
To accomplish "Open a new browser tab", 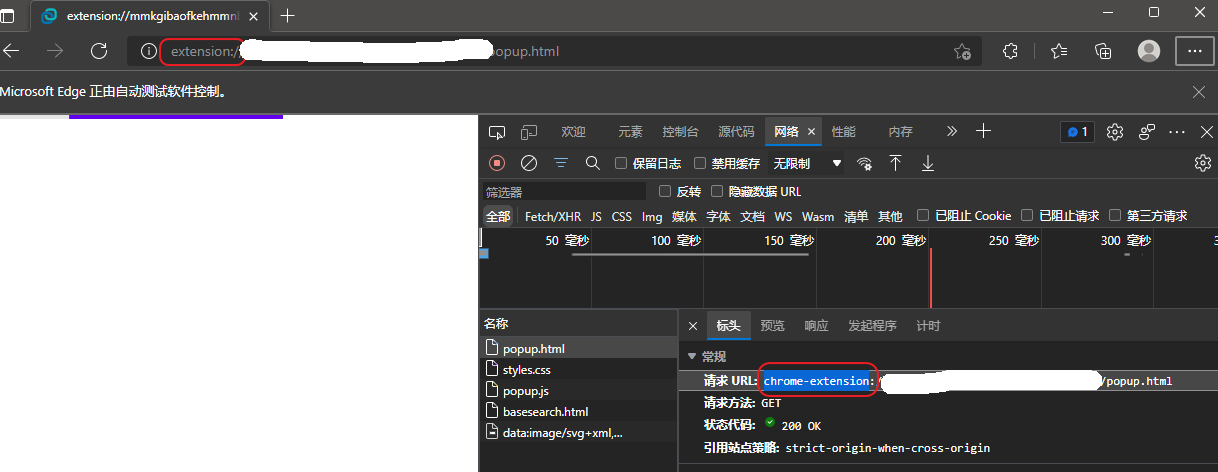I will [288, 15].
